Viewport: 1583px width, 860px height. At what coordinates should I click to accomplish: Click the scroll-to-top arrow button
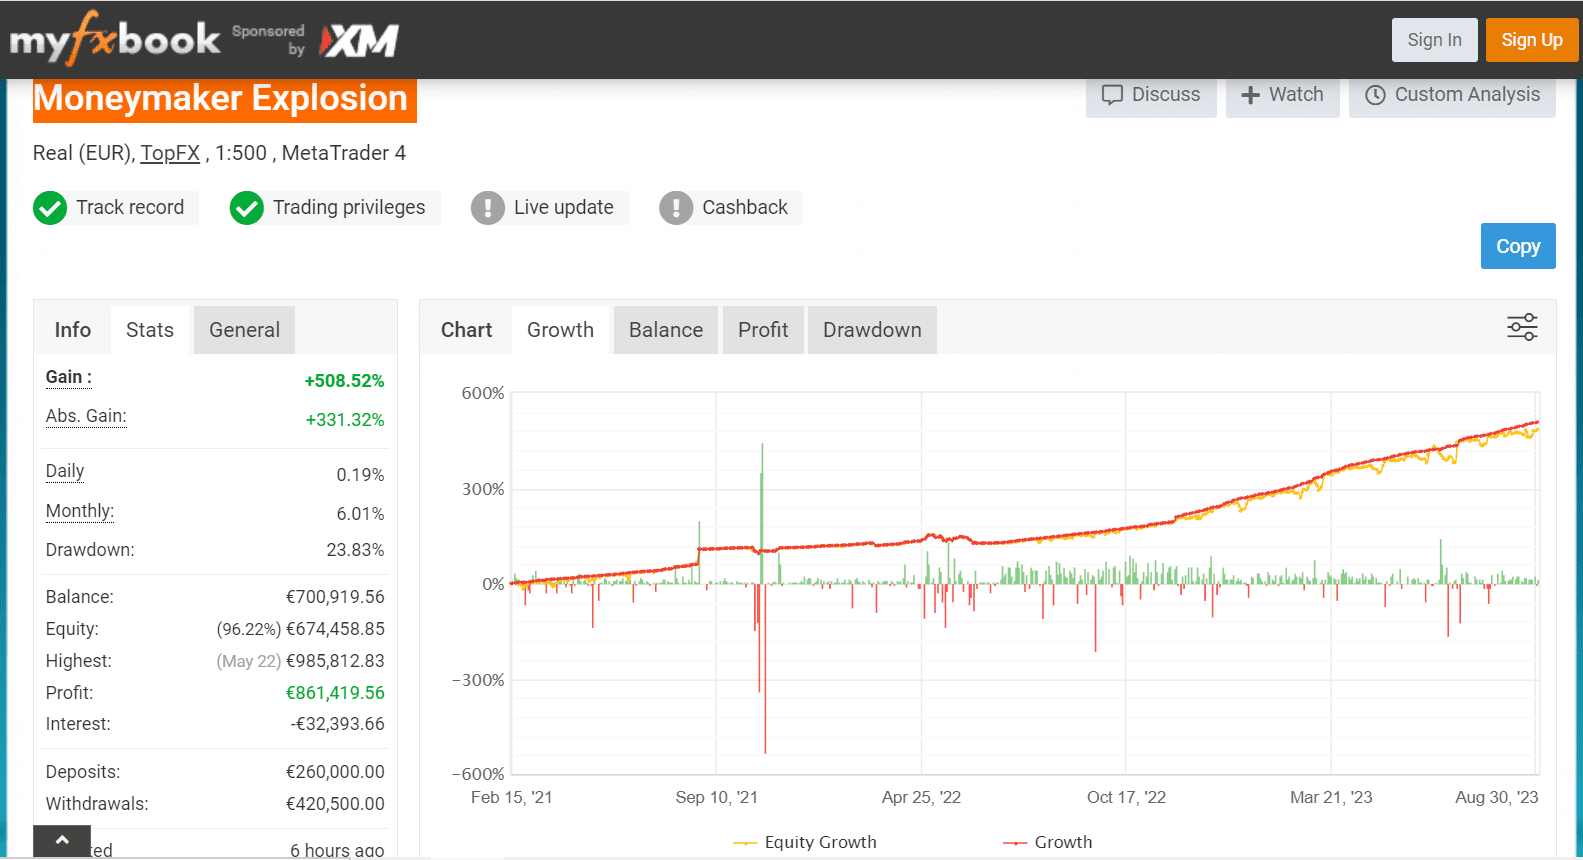point(62,841)
